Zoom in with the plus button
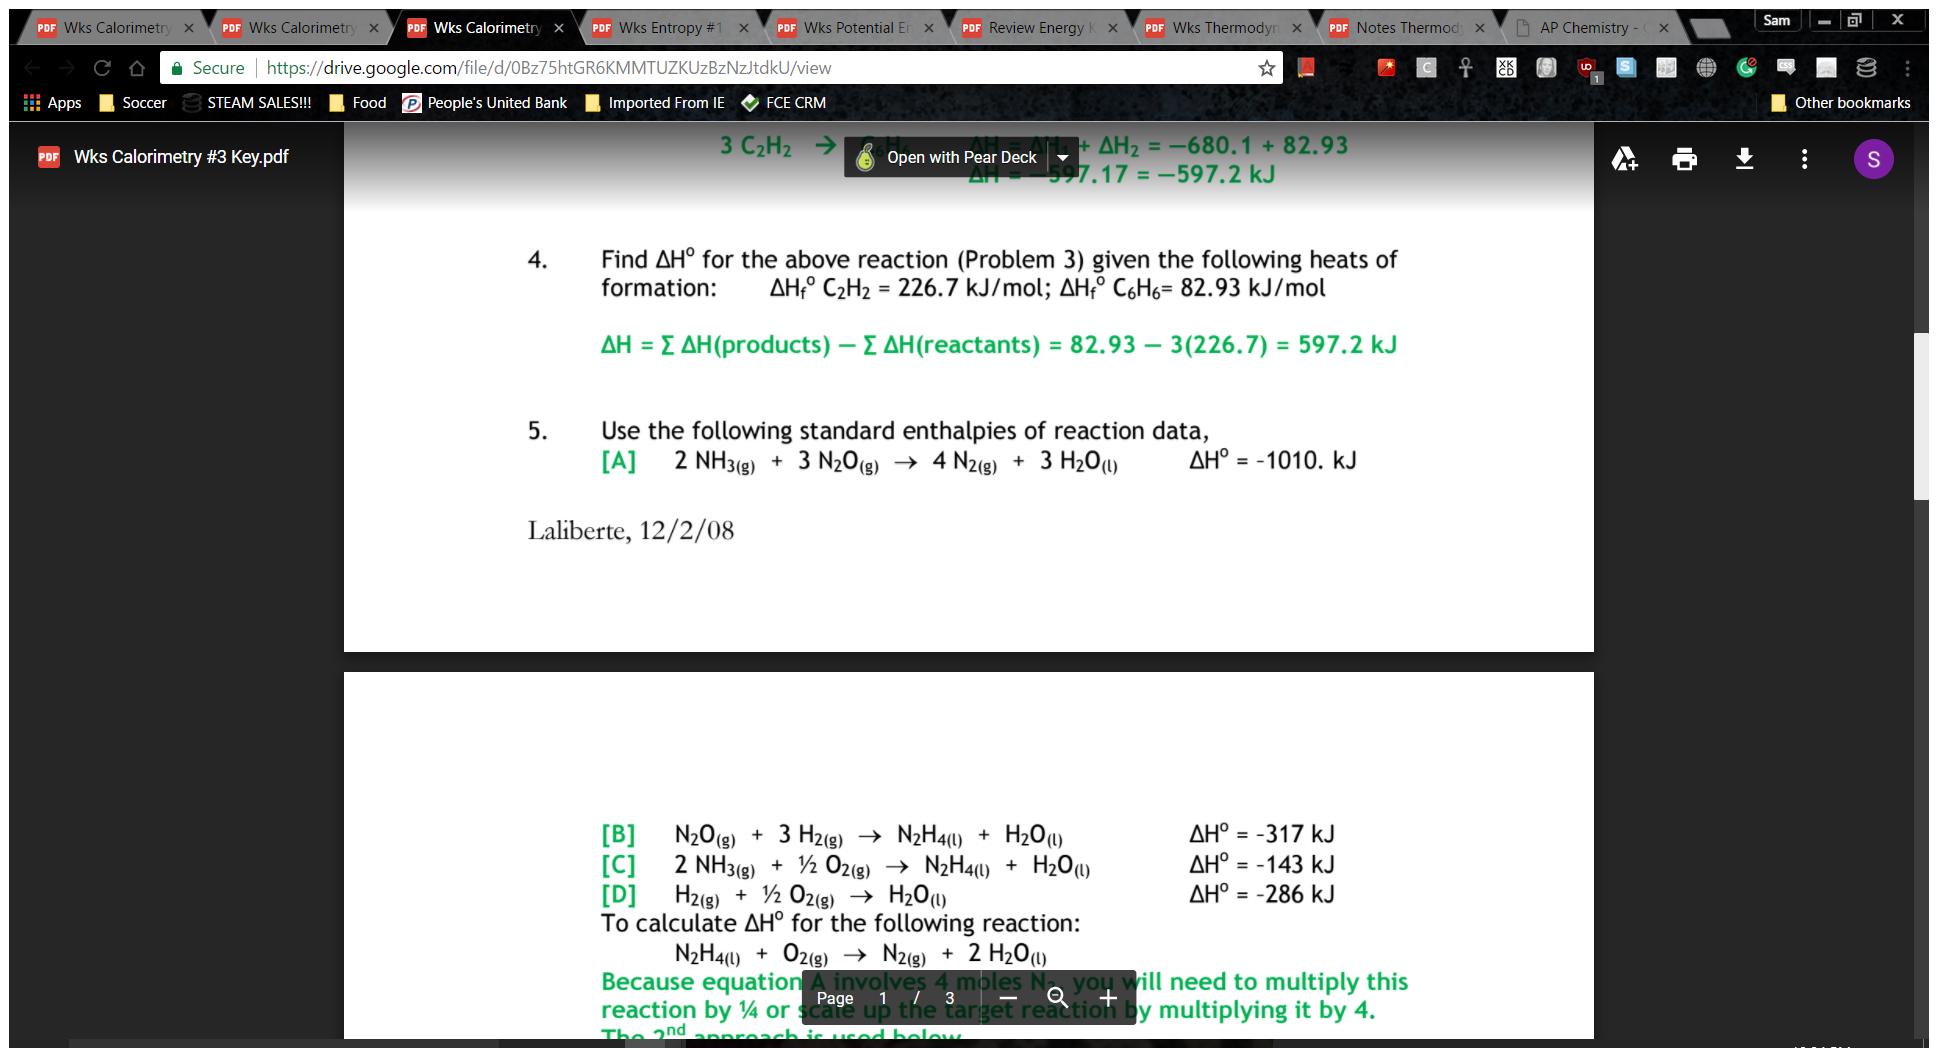1938x1048 pixels. pos(1108,997)
